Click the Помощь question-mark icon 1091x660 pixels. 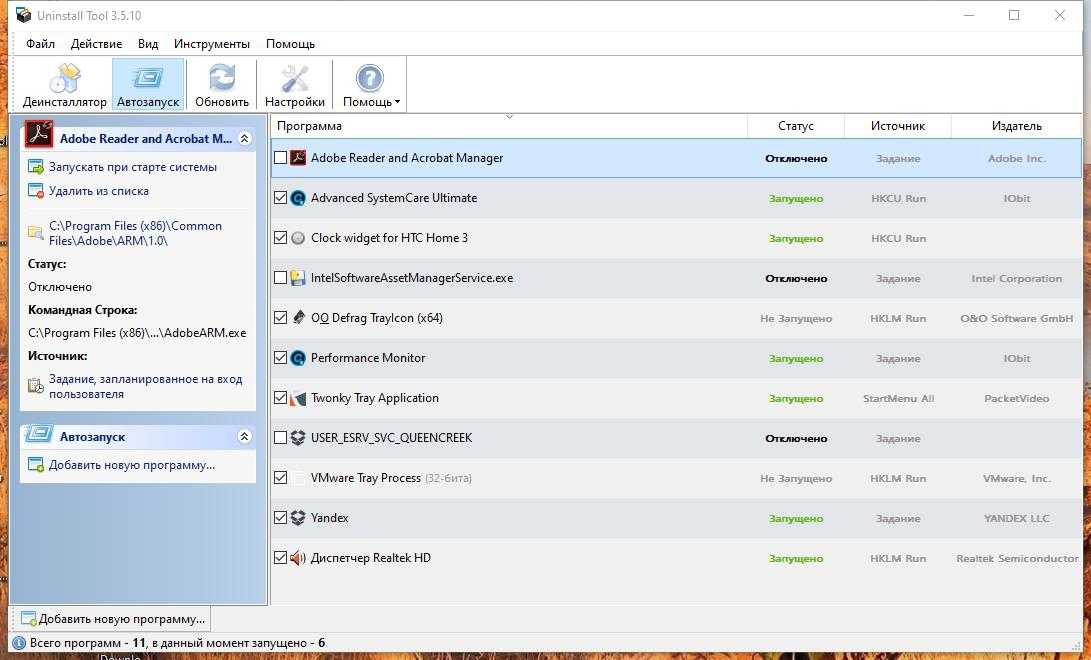[x=369, y=78]
